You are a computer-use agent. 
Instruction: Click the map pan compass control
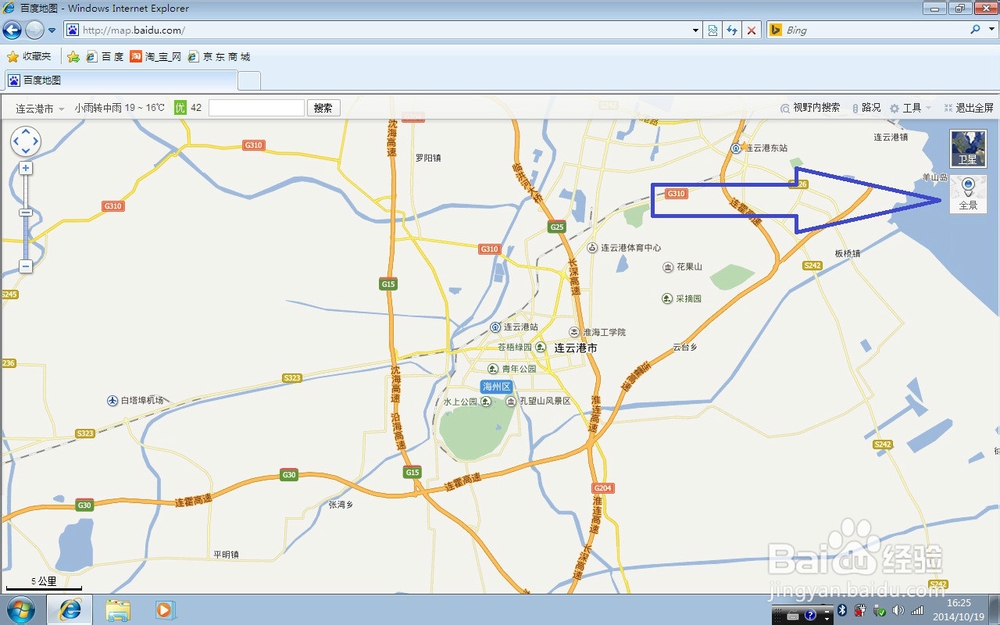click(x=26, y=142)
